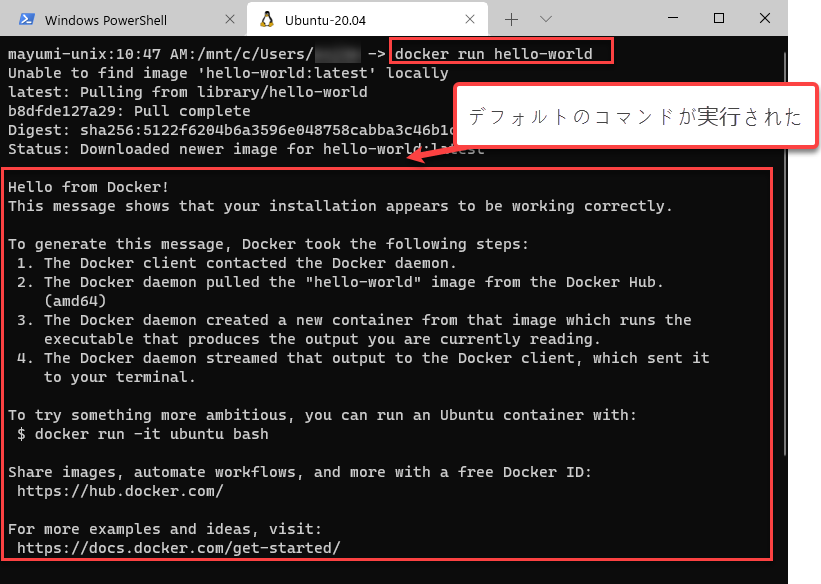Click 'executable that produces the output' line
The width and height of the screenshot is (821, 584).
click(x=322, y=339)
